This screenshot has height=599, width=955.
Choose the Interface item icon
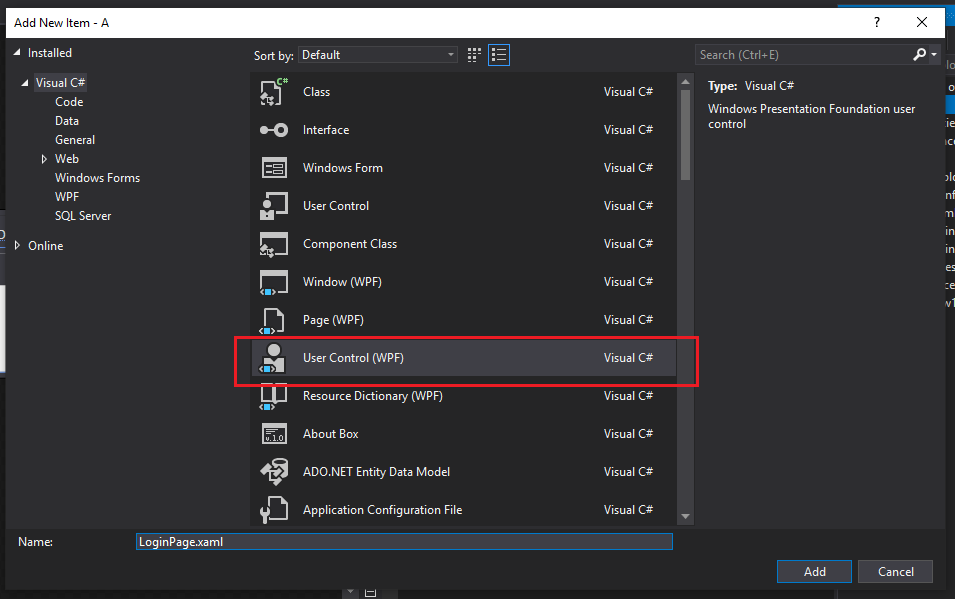[x=273, y=130]
